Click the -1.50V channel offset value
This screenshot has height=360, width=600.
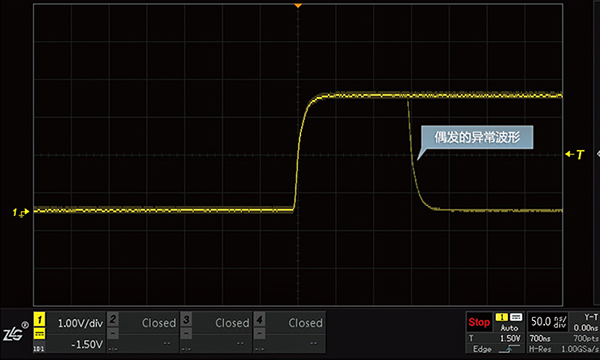pos(87,344)
